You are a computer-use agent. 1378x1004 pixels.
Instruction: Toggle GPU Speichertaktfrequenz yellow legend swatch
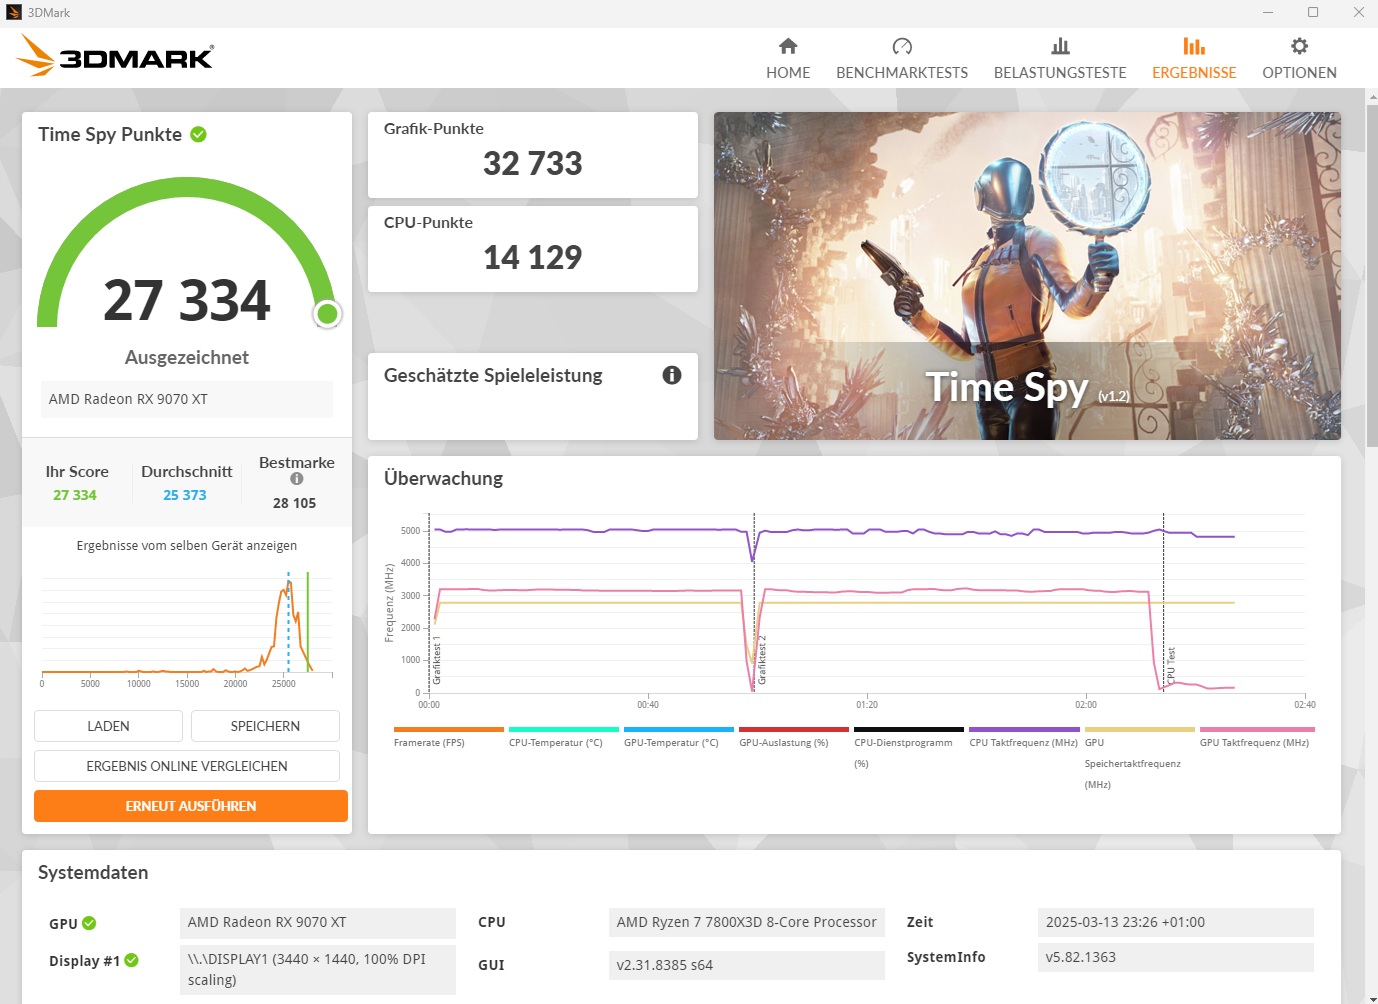click(1140, 730)
